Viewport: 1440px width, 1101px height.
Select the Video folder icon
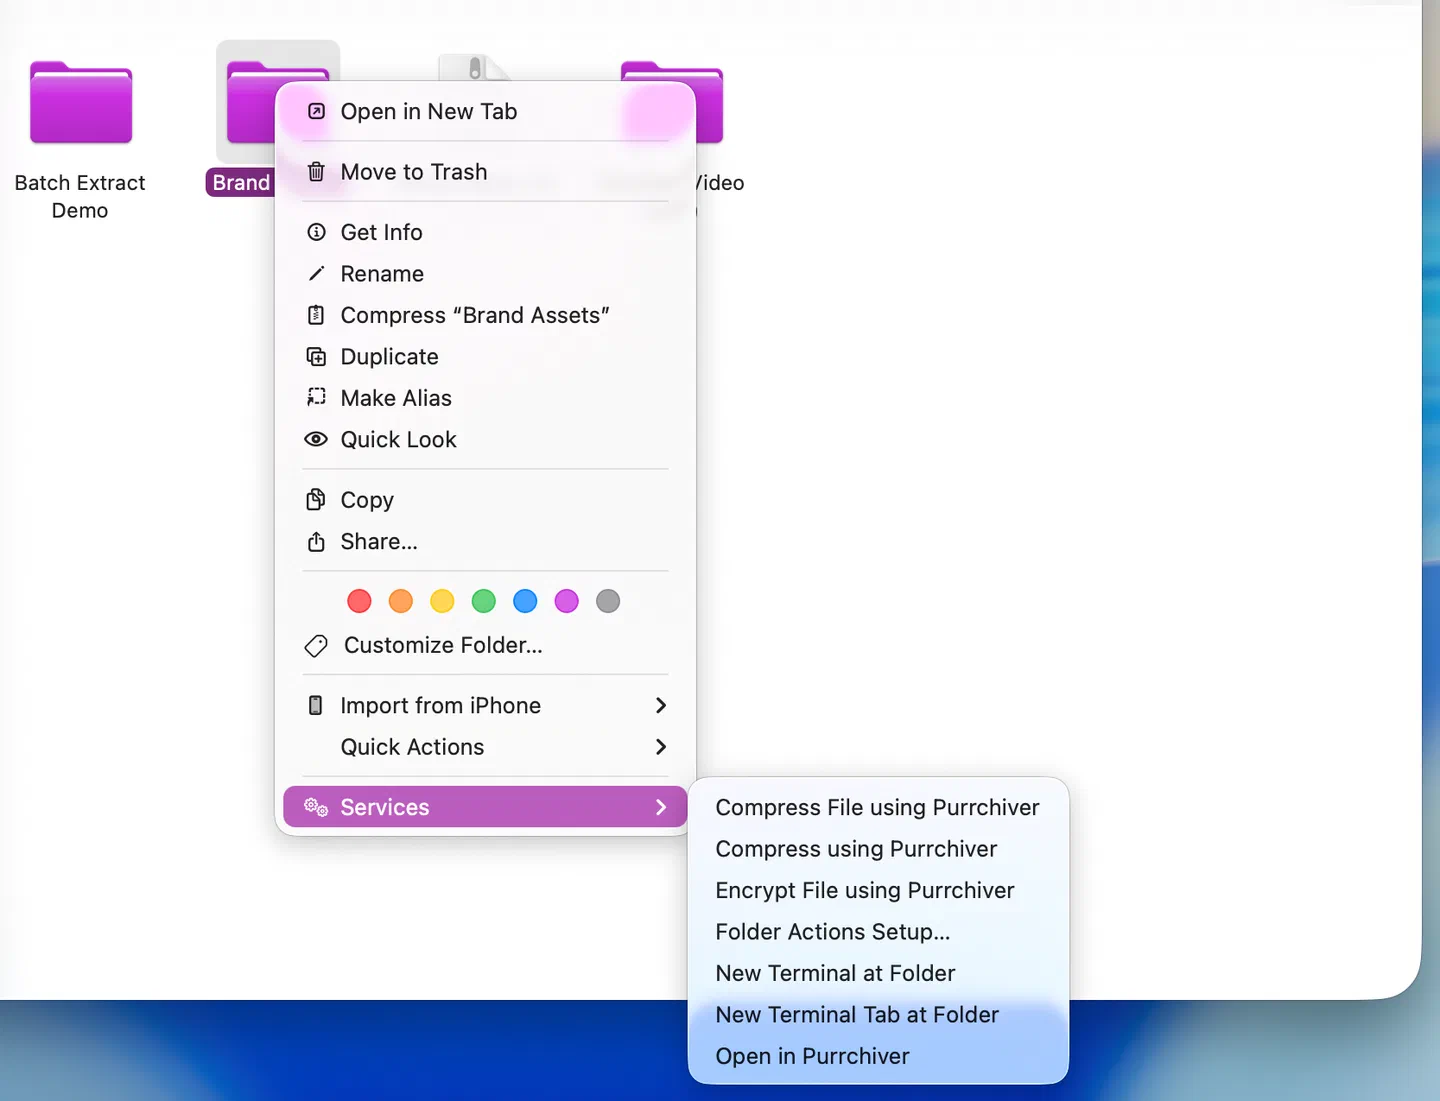[709, 102]
